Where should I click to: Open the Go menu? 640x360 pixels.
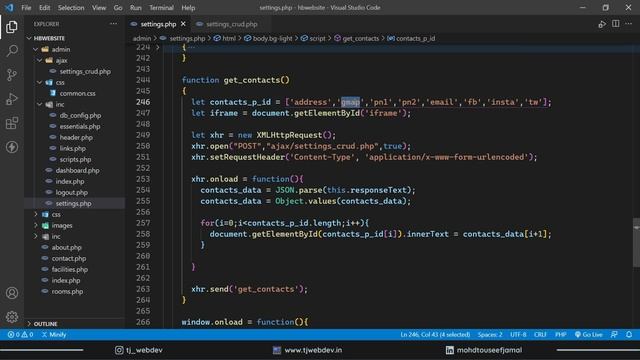(118, 8)
